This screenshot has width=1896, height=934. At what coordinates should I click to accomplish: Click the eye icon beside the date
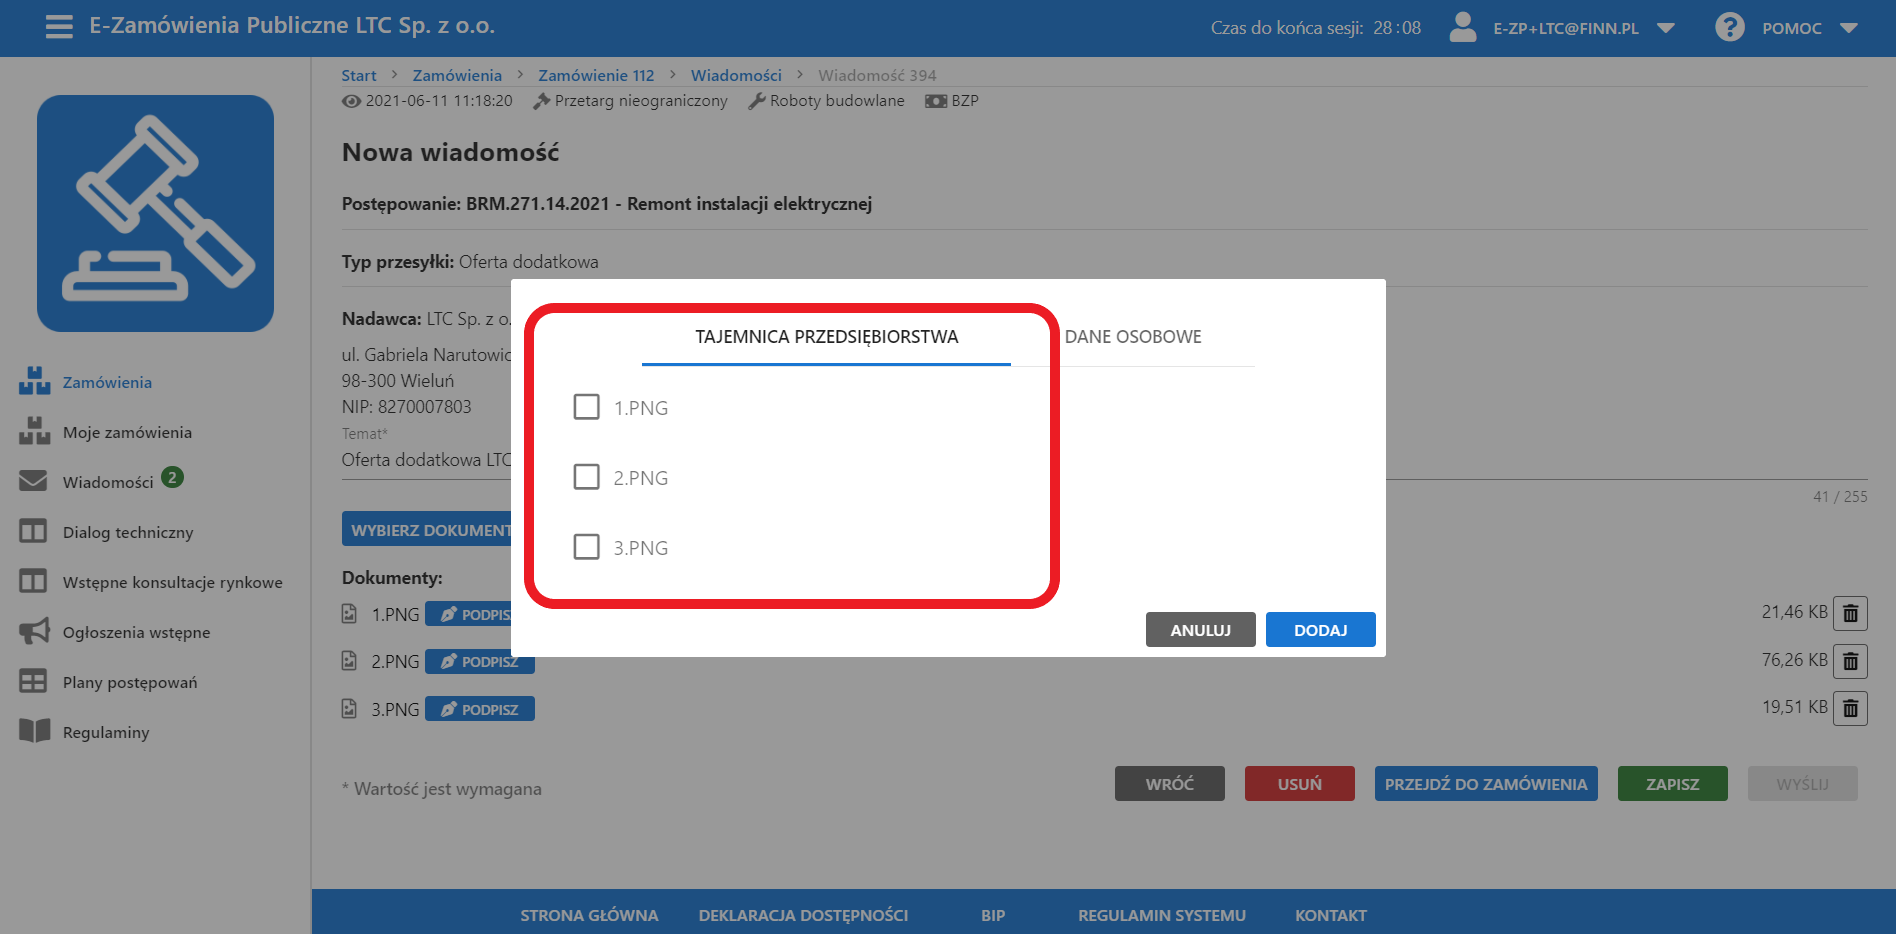click(351, 101)
